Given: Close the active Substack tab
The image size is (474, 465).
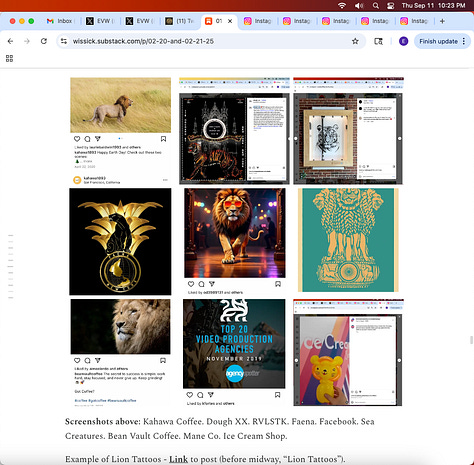Looking at the screenshot, I should click(230, 21).
